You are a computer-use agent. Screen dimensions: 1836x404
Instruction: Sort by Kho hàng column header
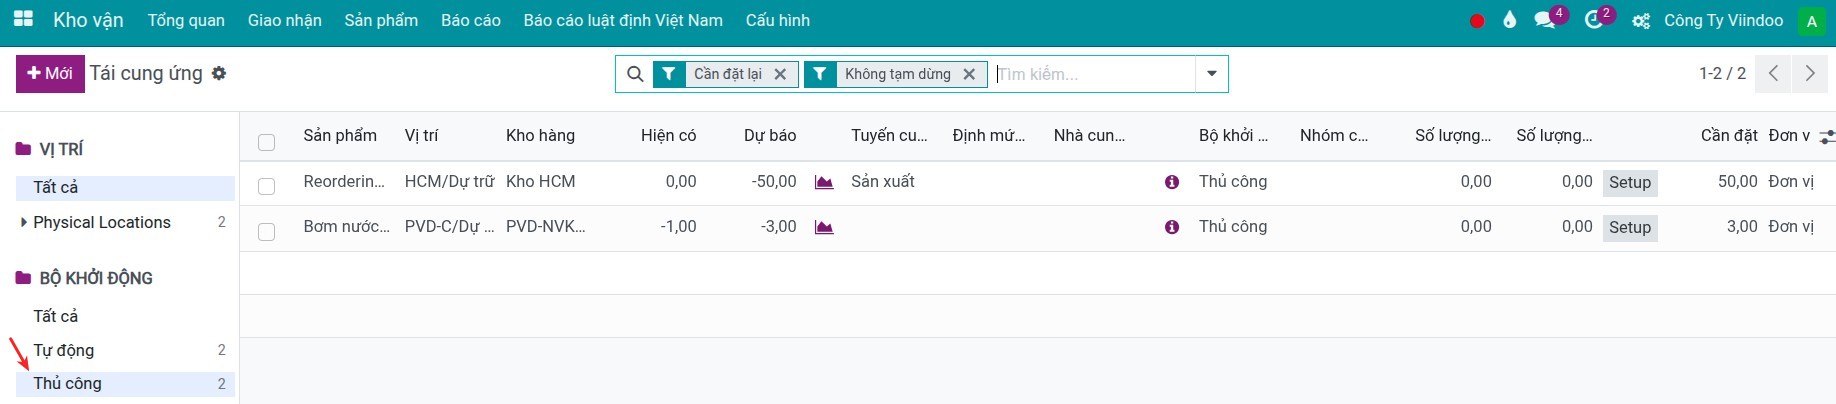540,135
